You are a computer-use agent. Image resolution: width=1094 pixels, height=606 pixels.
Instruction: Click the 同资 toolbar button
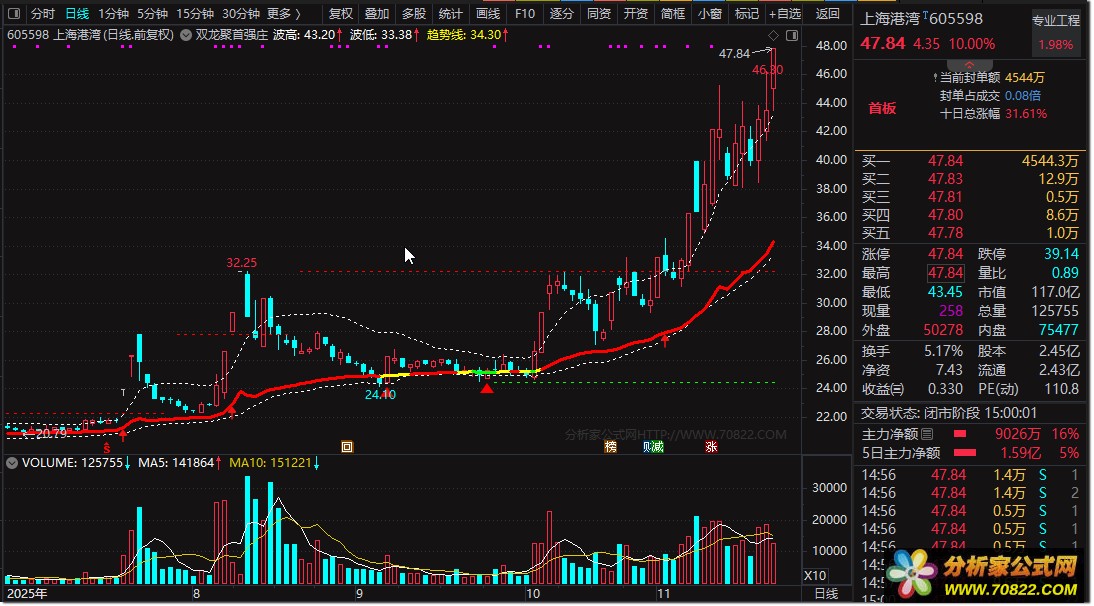point(599,13)
